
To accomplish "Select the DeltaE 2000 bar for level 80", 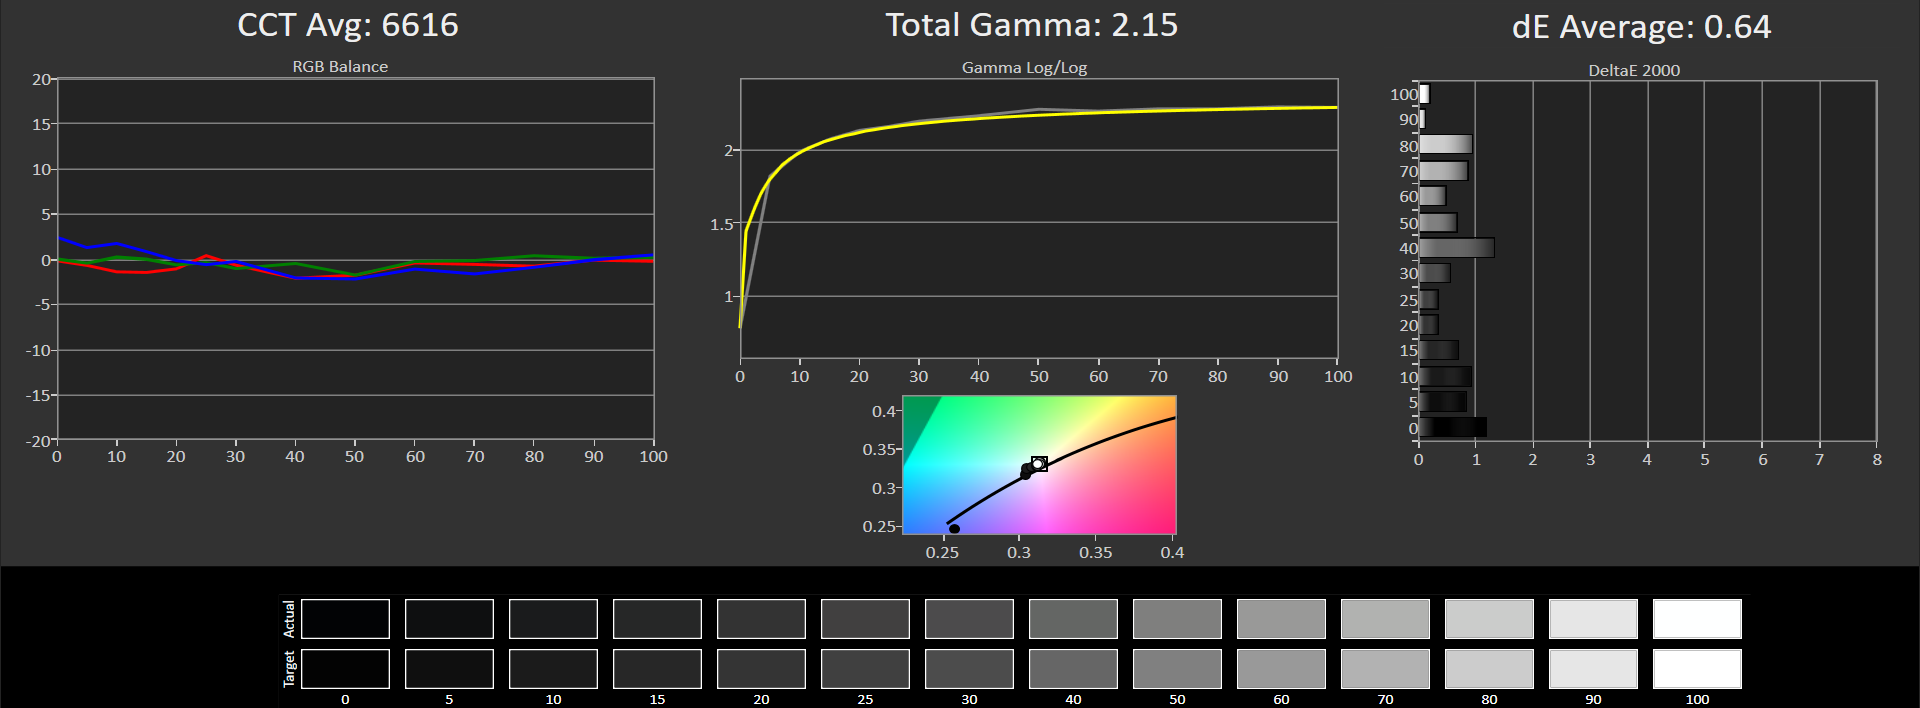I will (1445, 145).
